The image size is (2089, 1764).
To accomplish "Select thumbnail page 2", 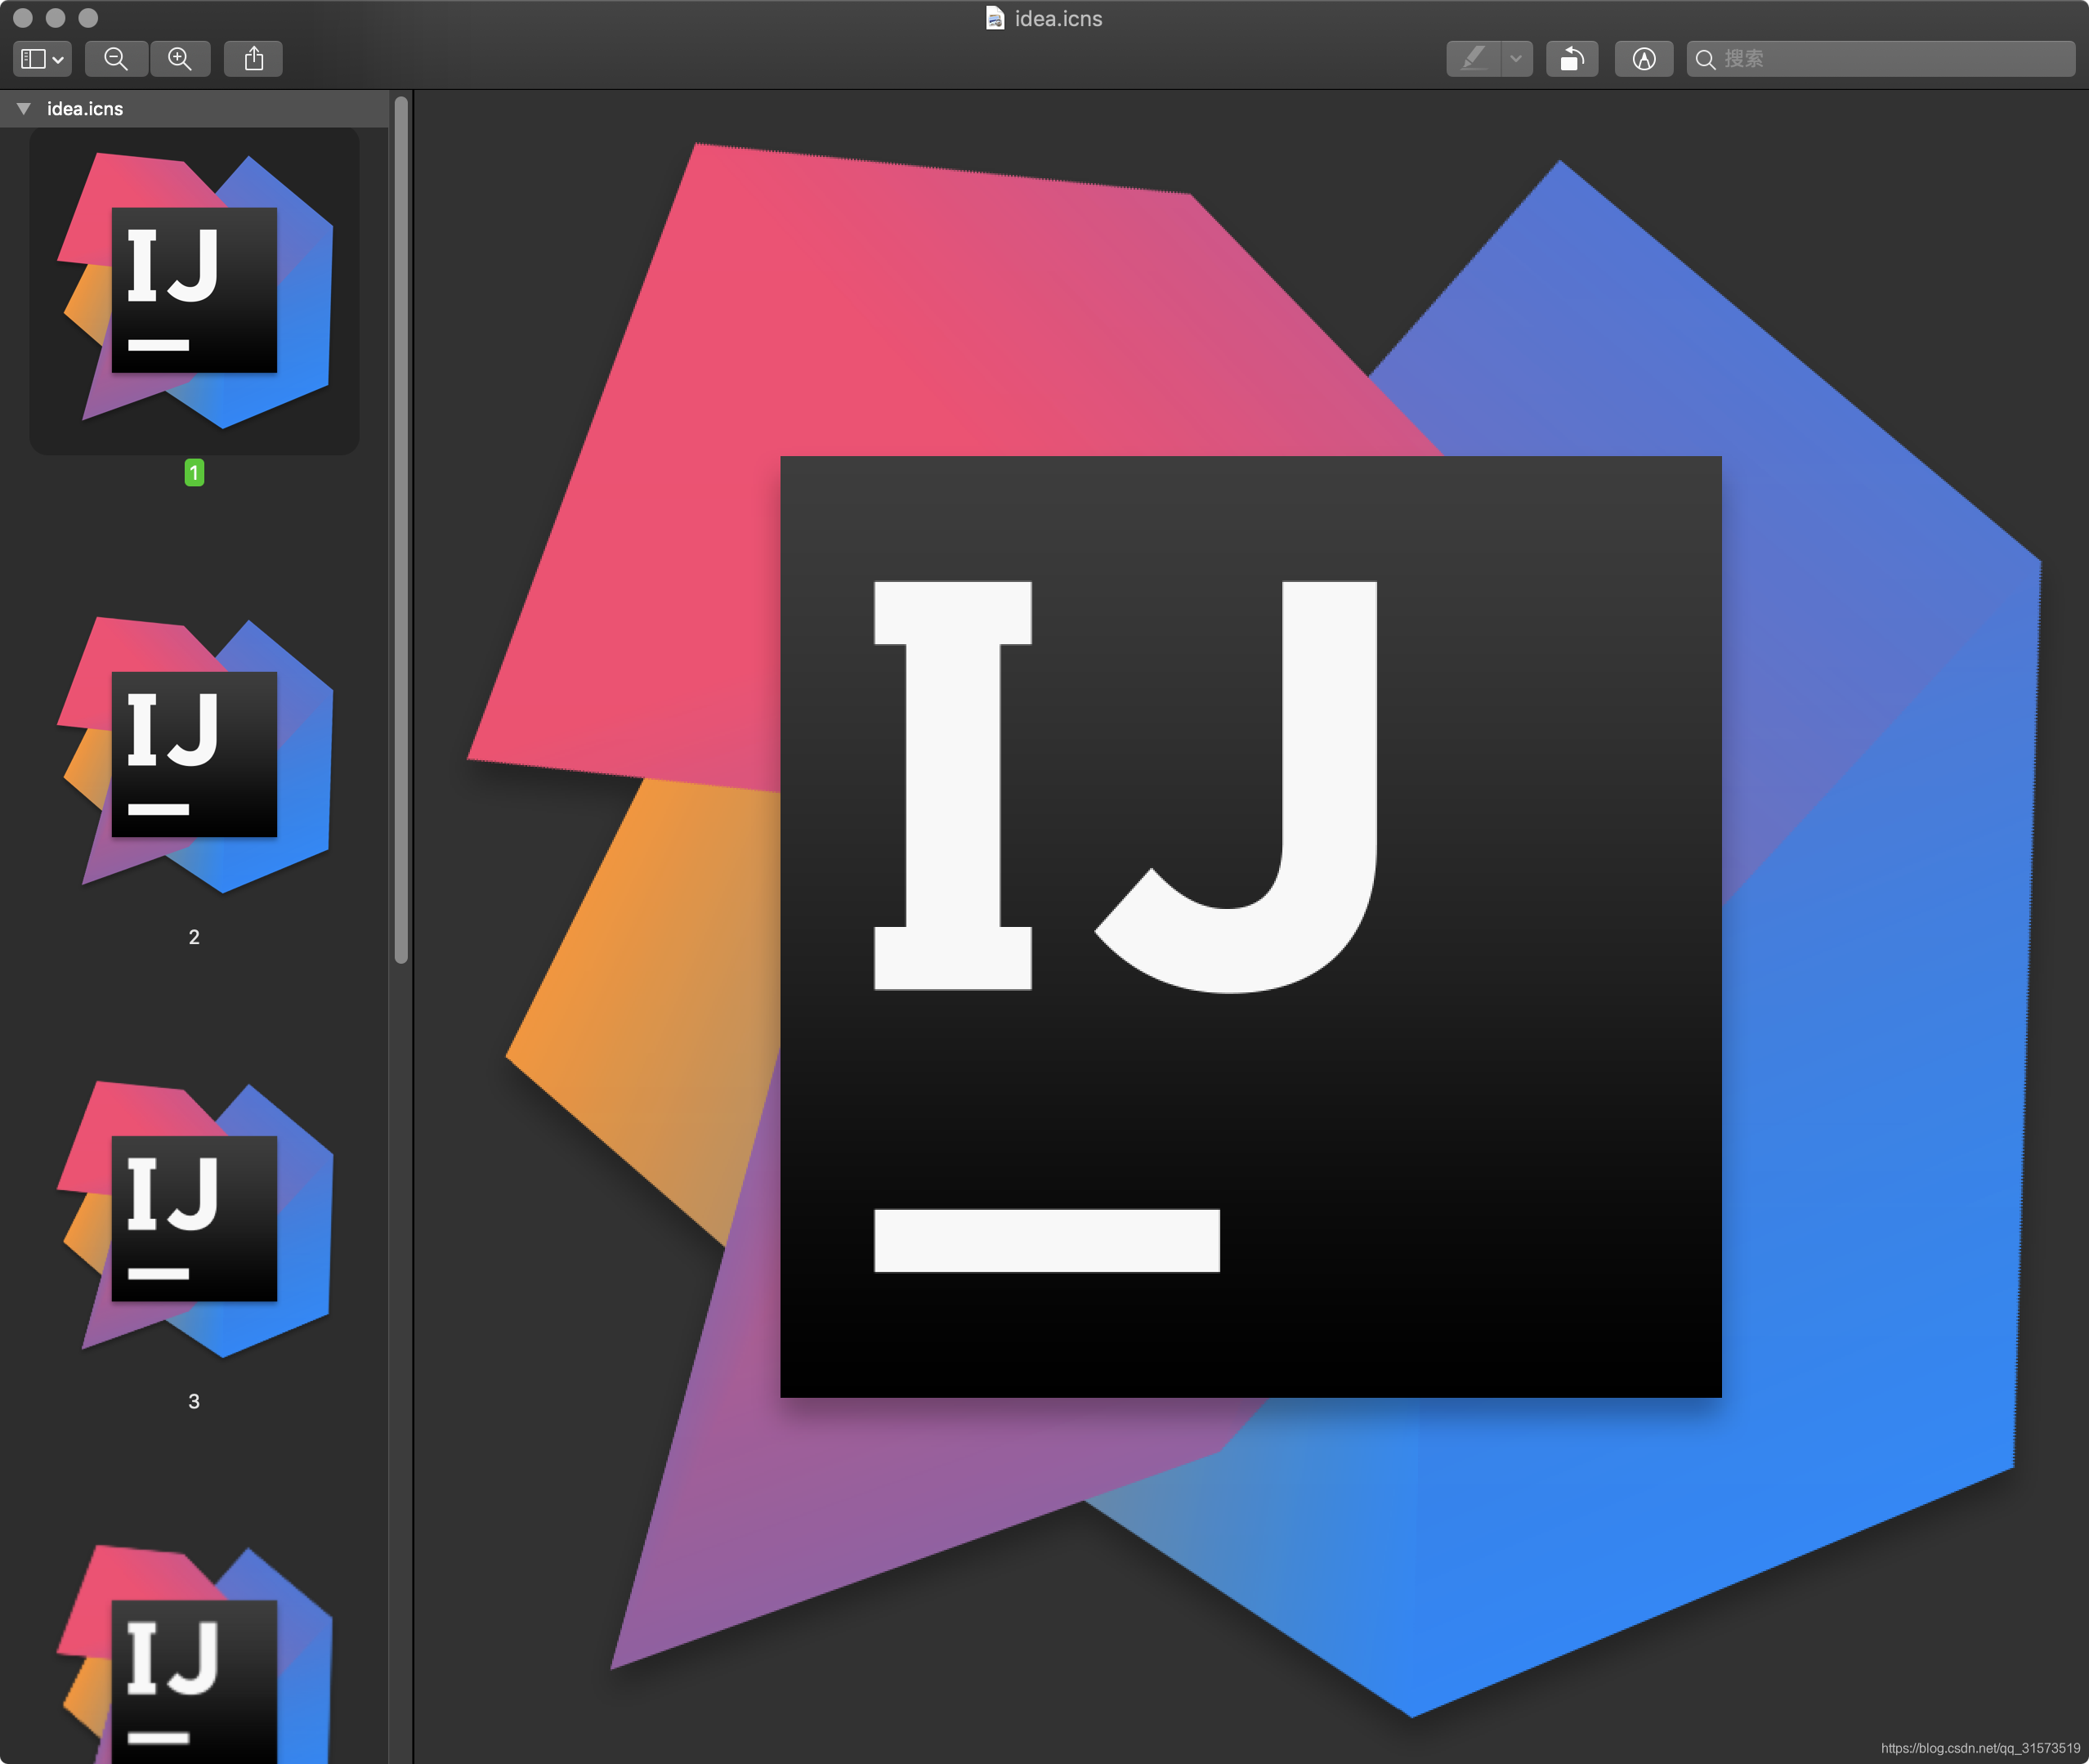I will (x=194, y=755).
